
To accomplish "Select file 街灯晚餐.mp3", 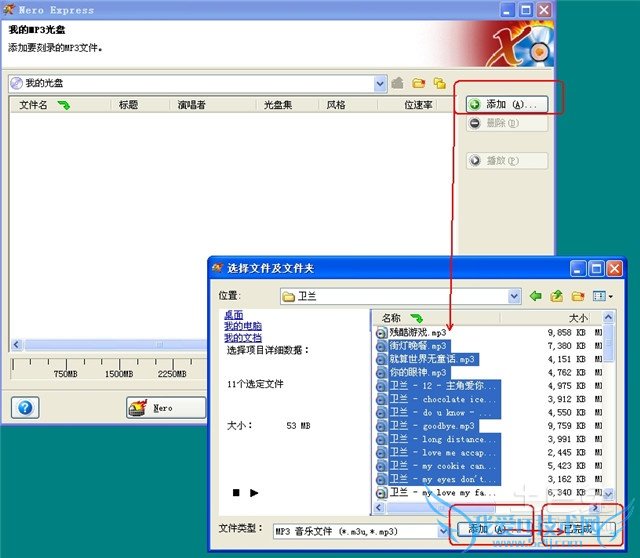I will click(418, 346).
